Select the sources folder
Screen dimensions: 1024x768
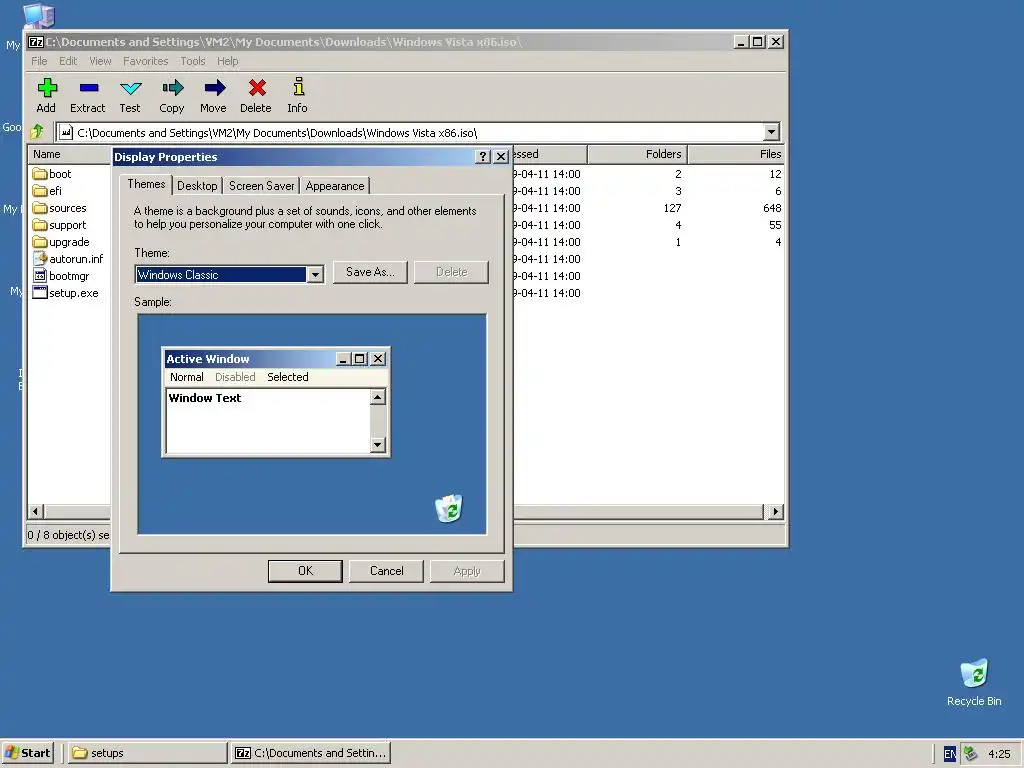[59, 208]
